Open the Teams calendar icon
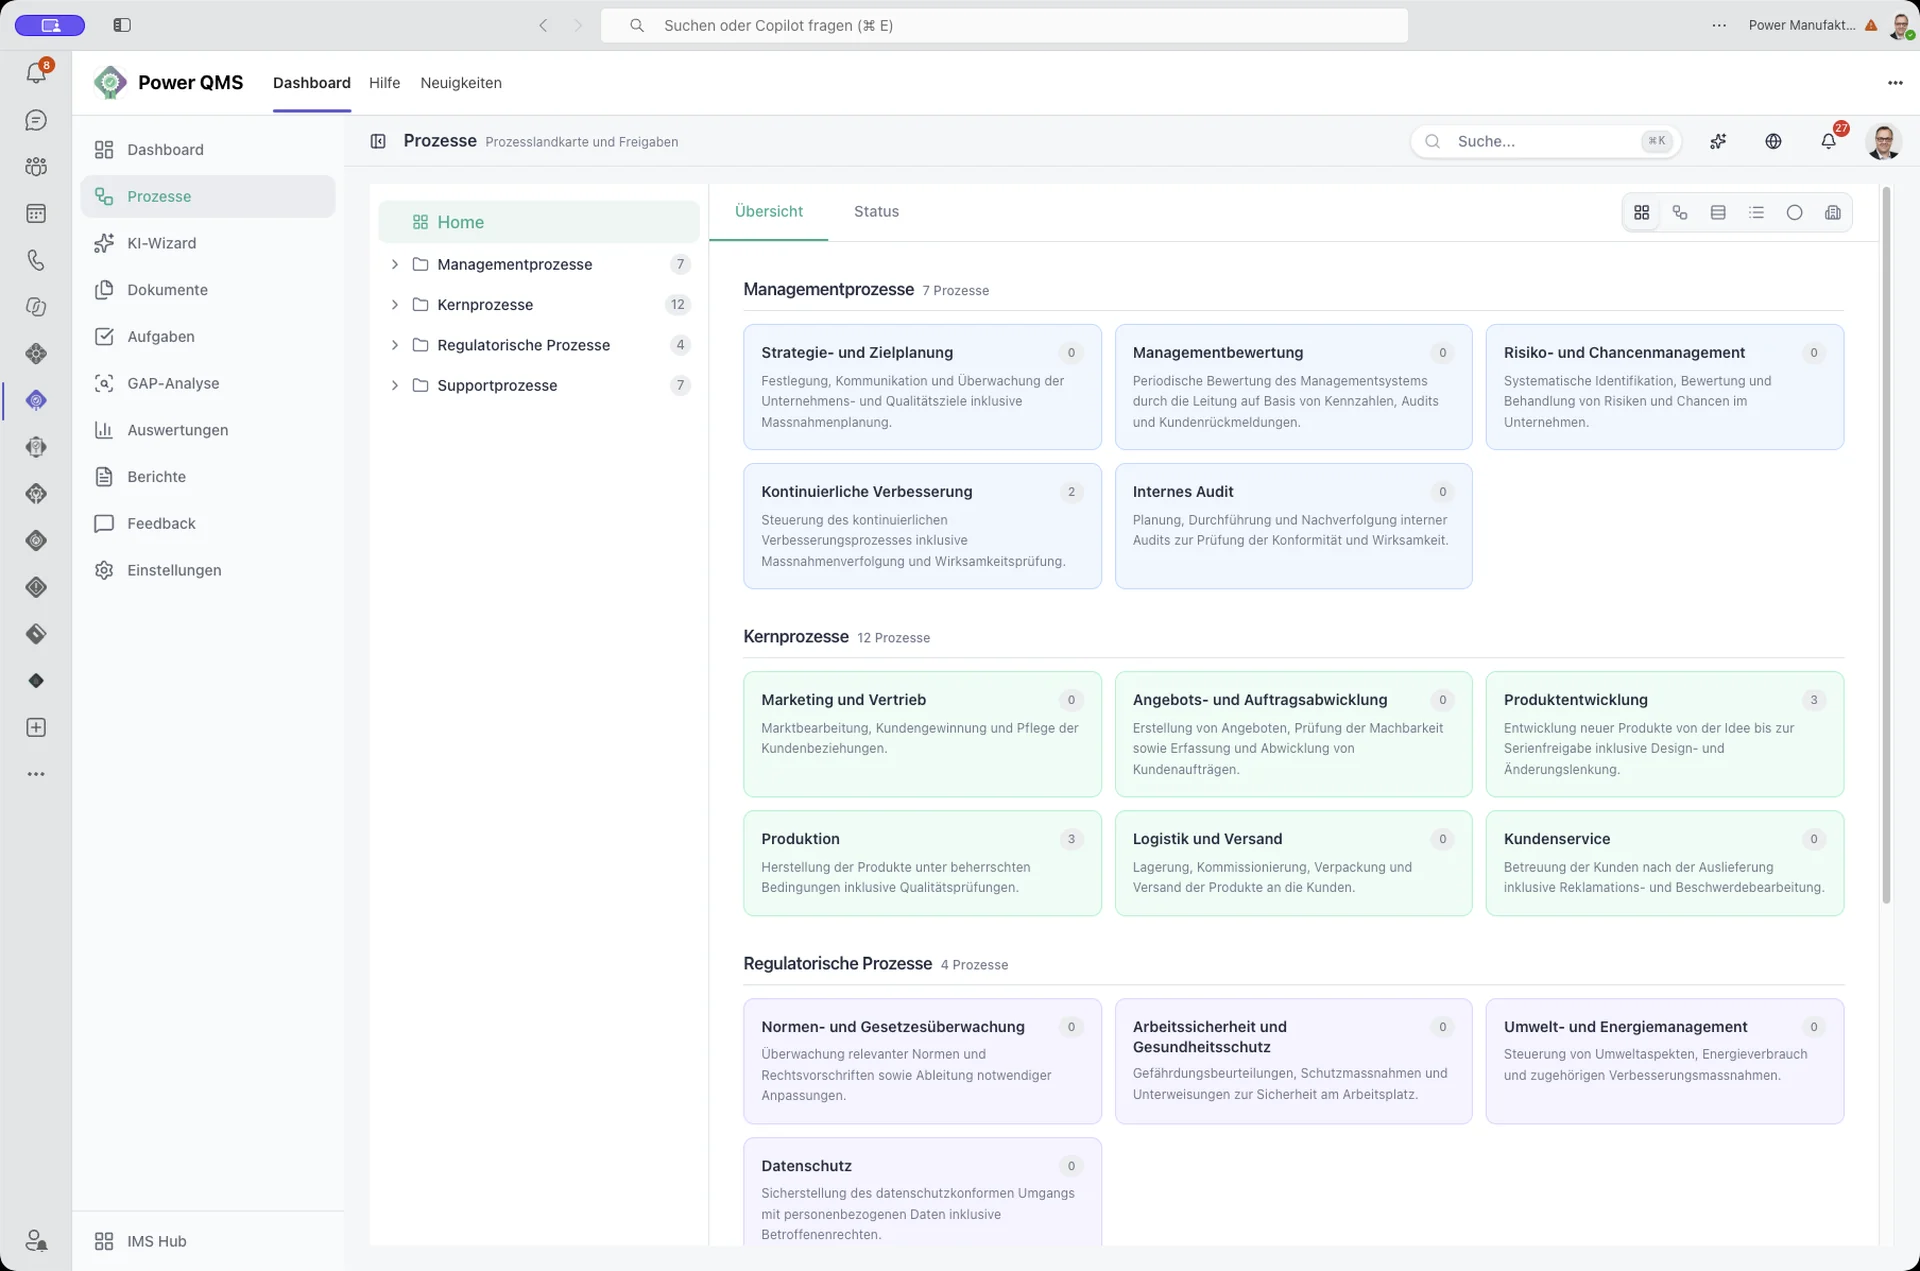The width and height of the screenshot is (1920, 1271). point(36,213)
